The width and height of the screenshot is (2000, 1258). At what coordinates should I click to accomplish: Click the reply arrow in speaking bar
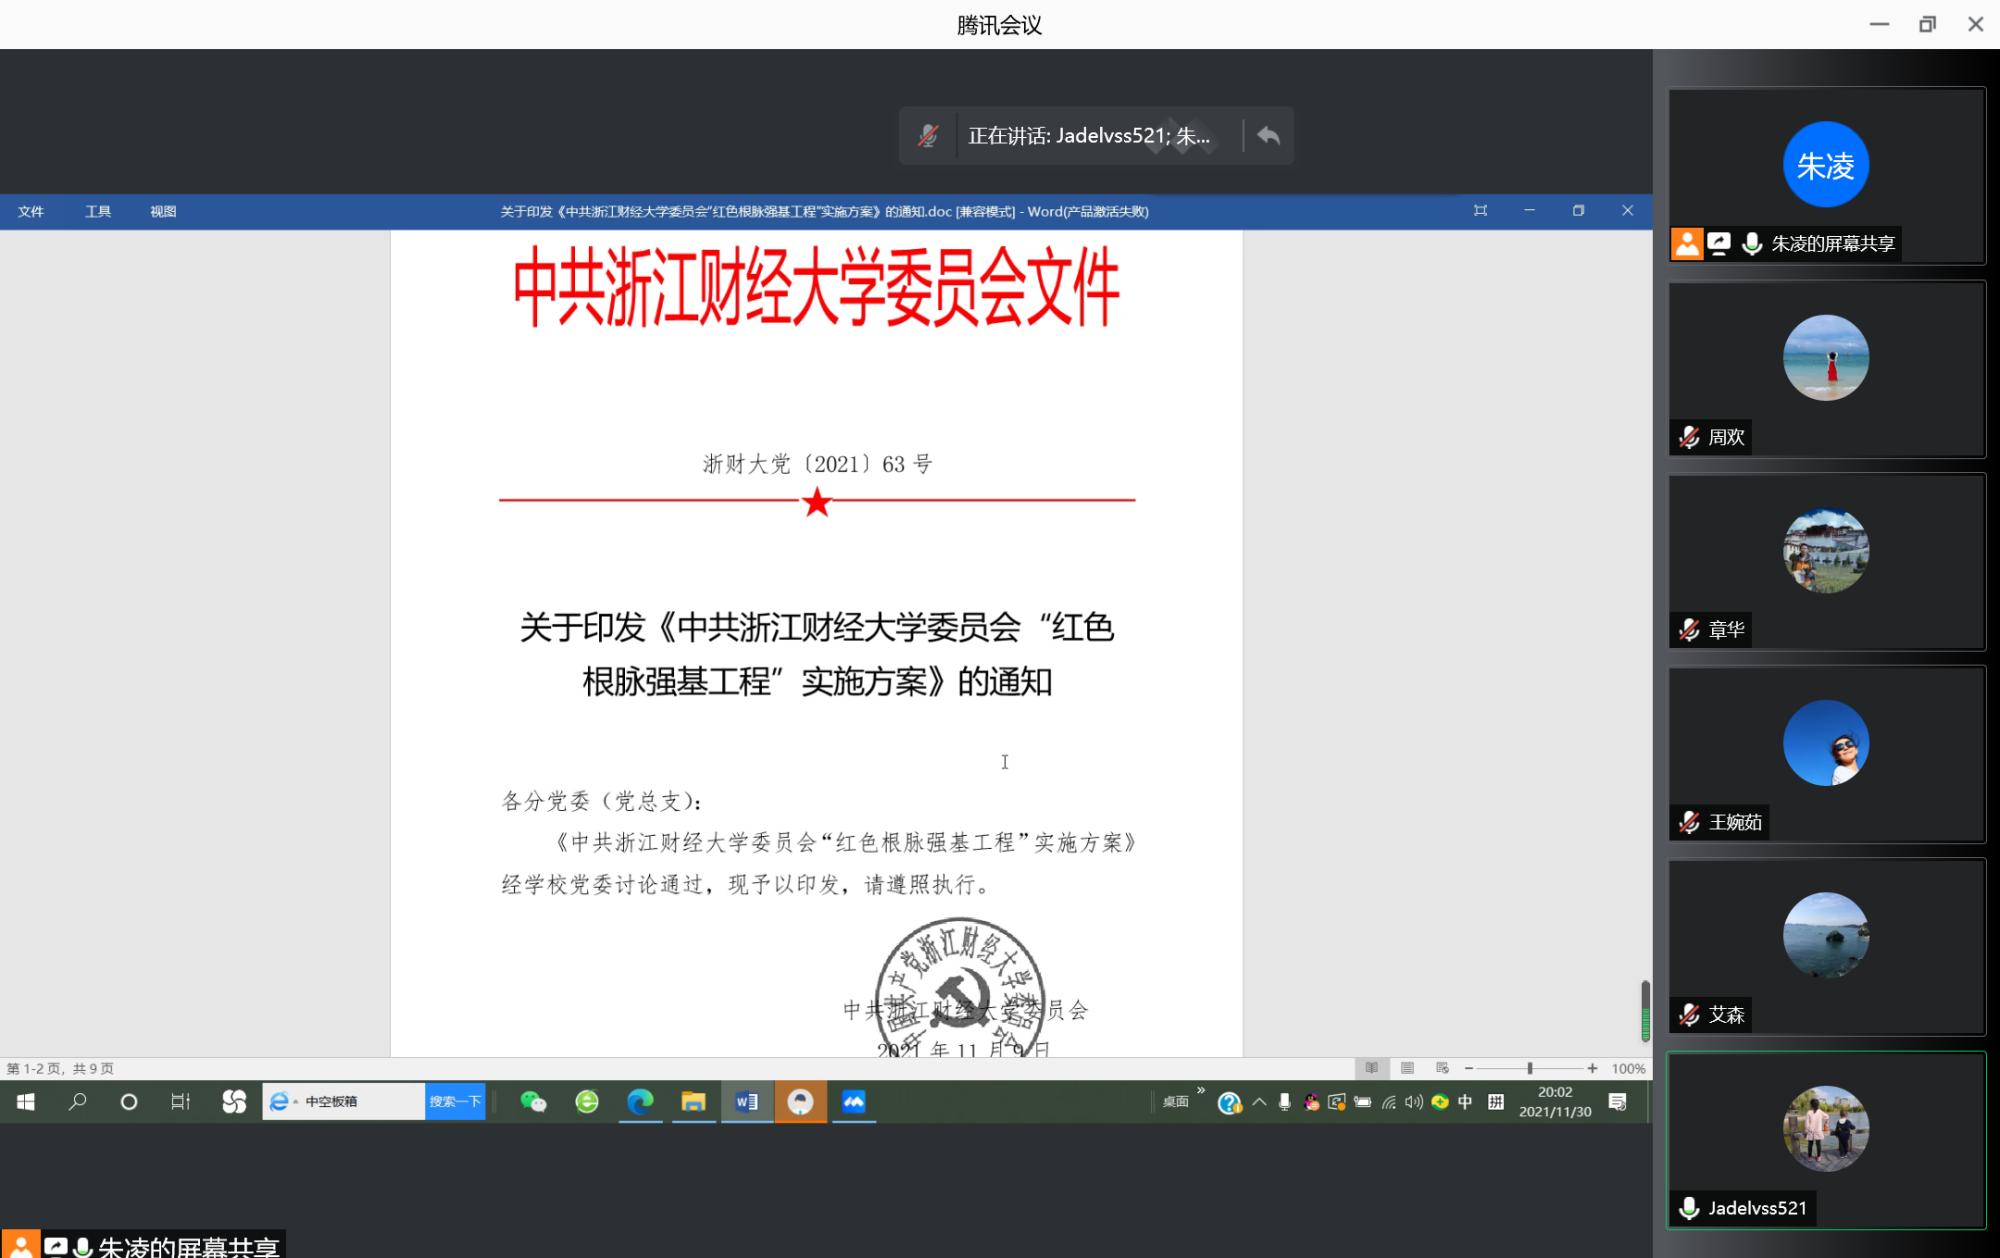(x=1268, y=136)
